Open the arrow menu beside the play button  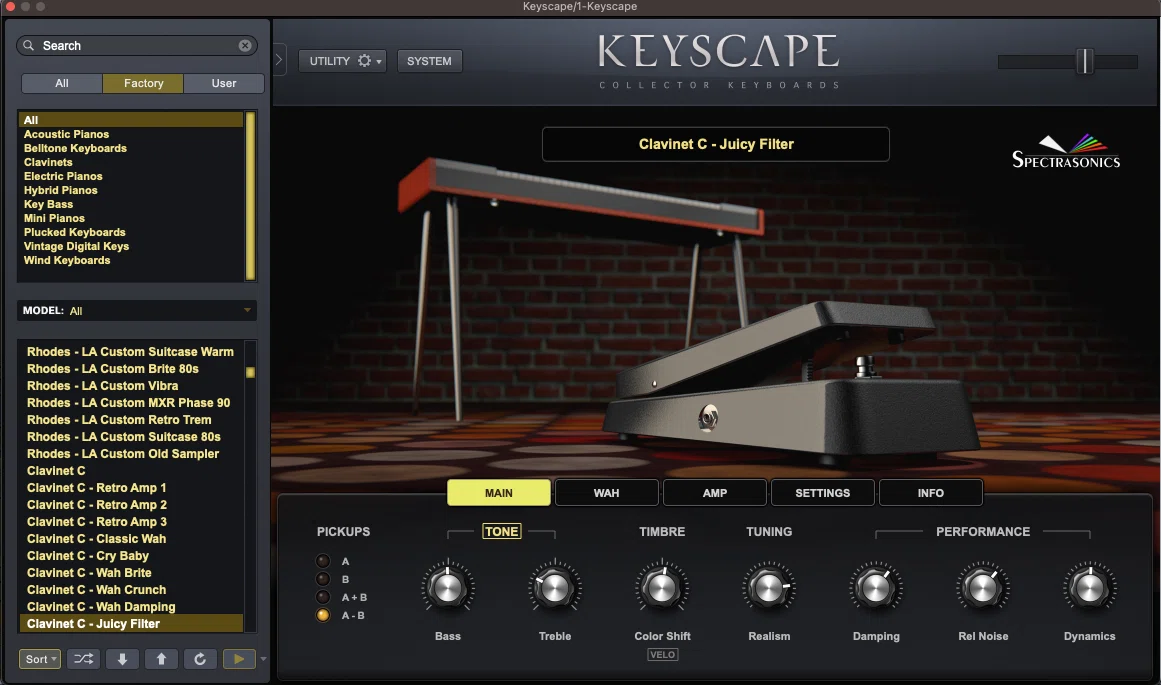click(263, 658)
